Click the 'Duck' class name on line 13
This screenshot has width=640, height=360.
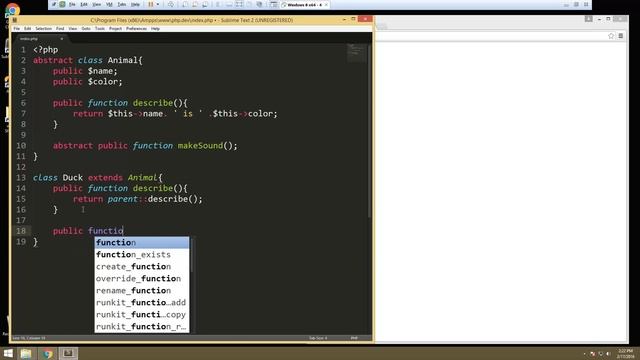pyautogui.click(x=73, y=178)
